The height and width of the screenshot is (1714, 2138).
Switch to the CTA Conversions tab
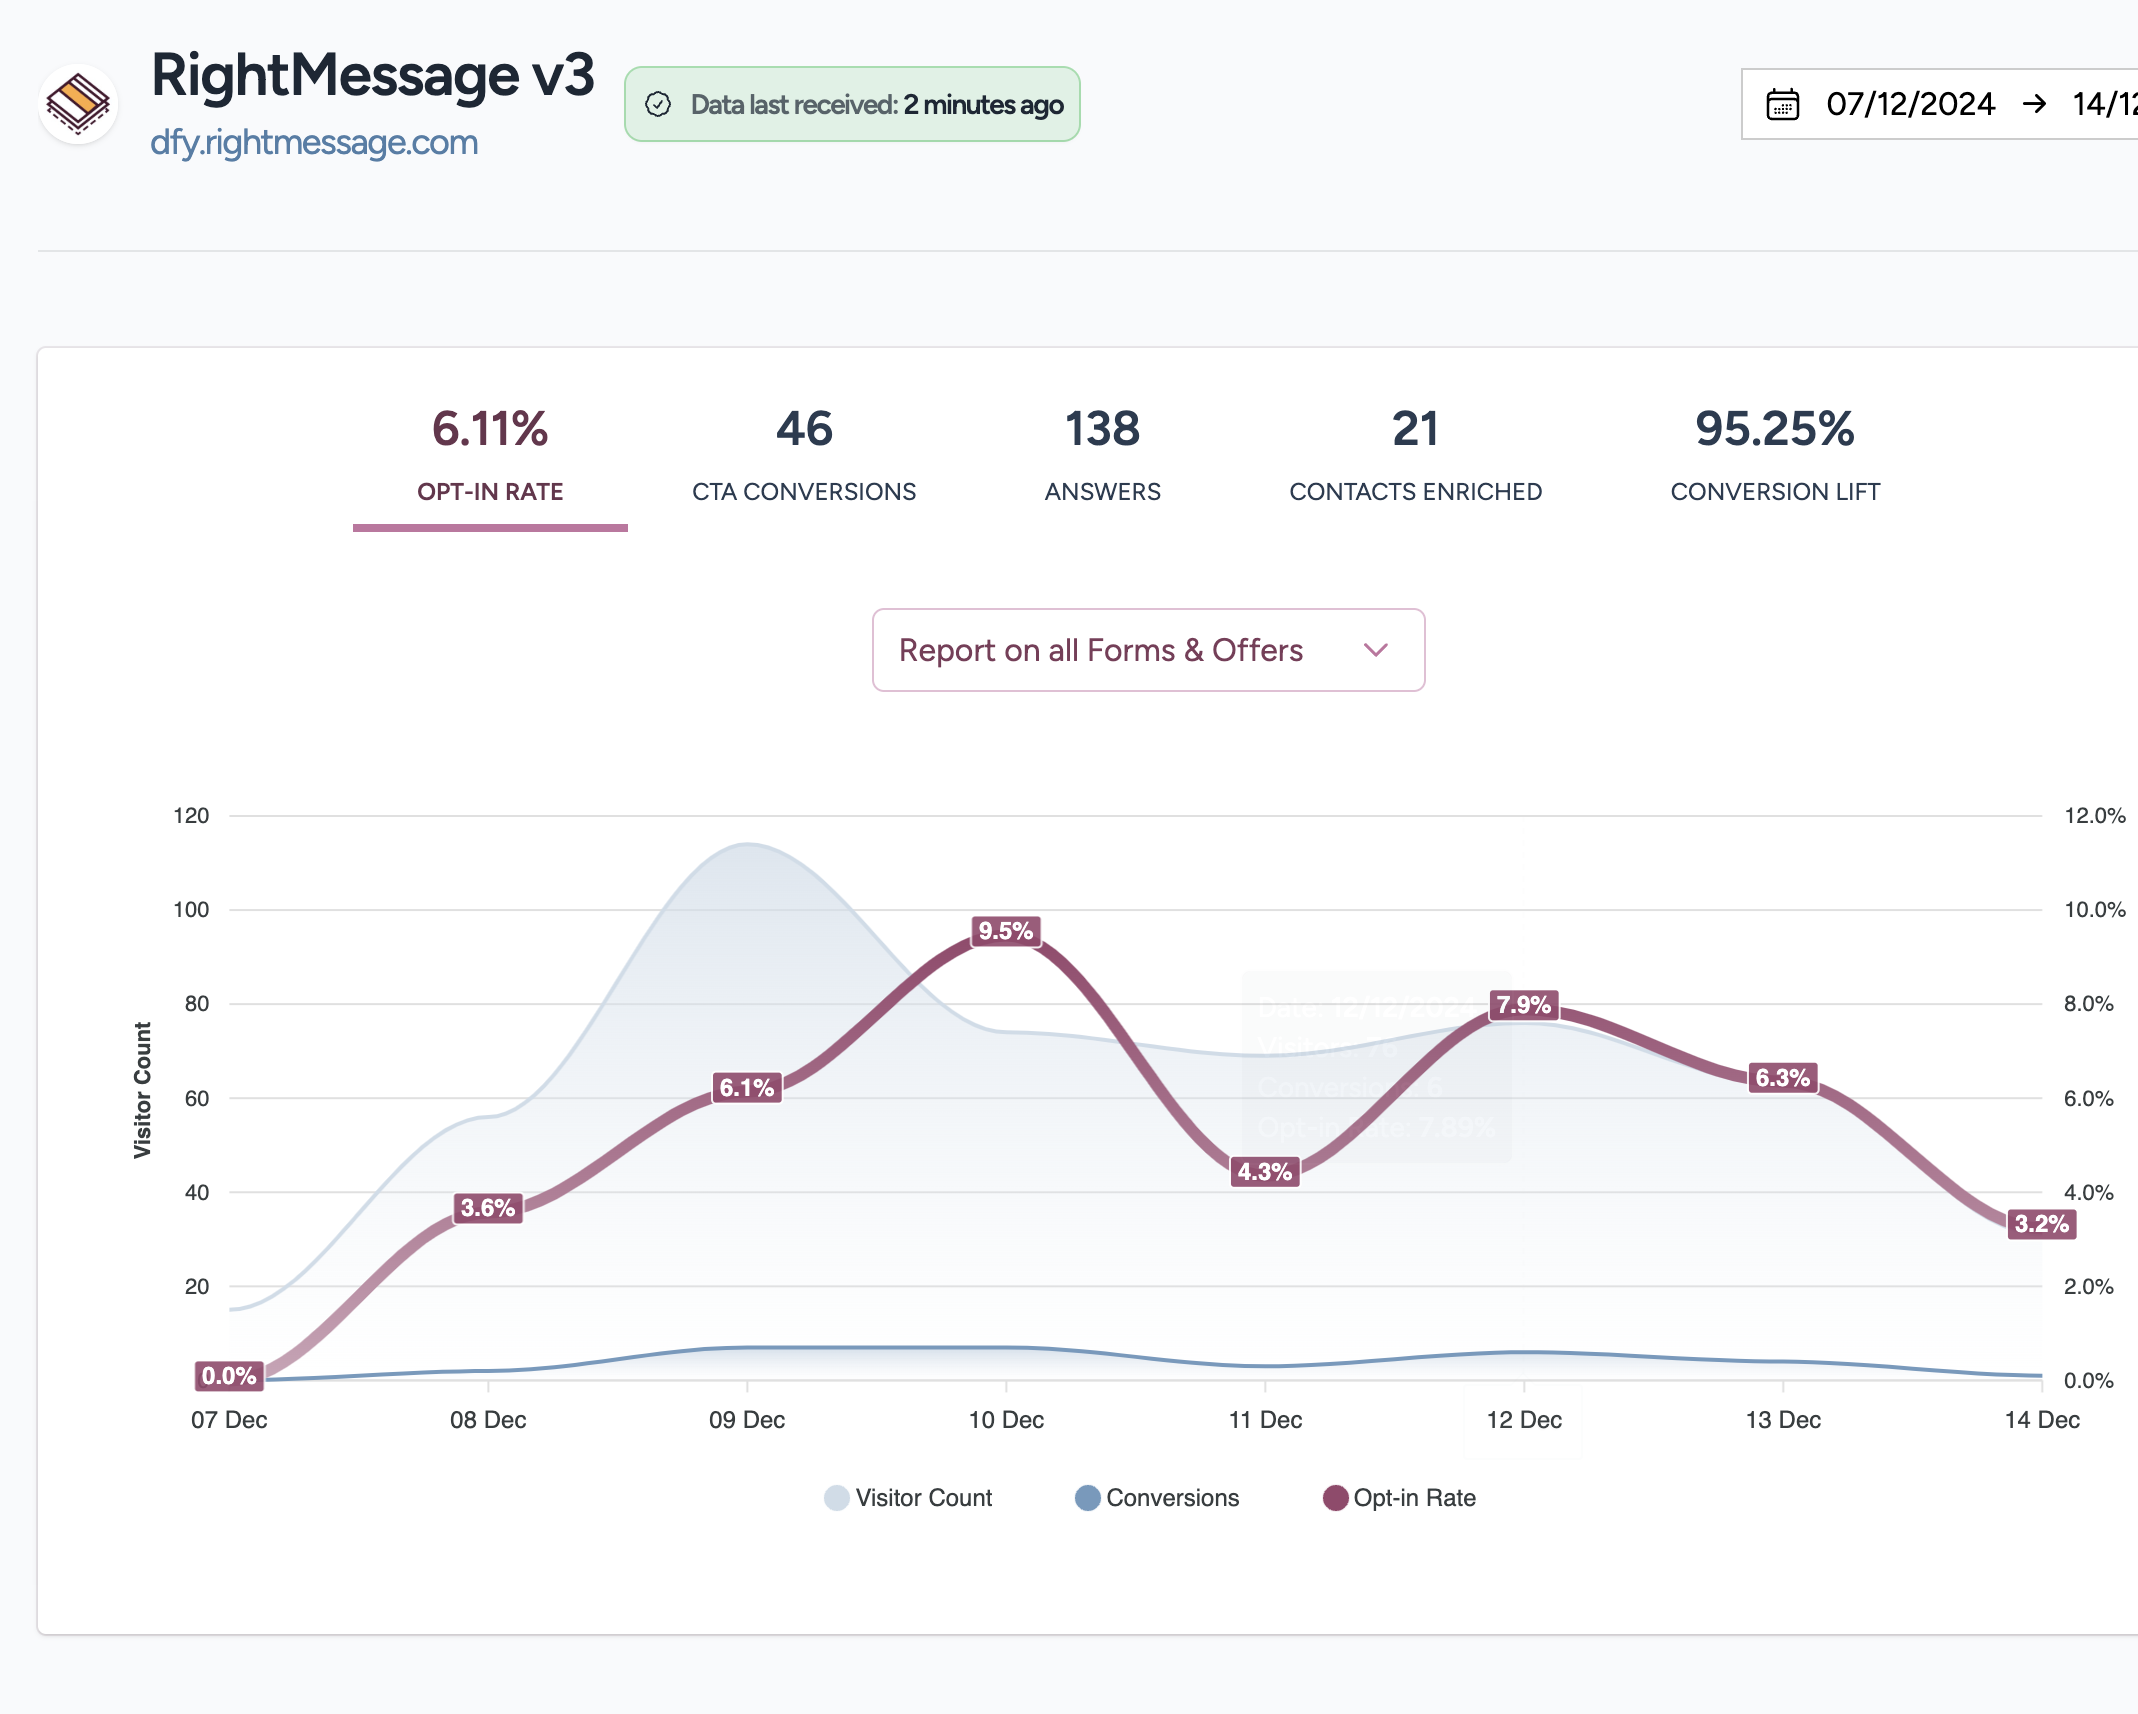[804, 457]
